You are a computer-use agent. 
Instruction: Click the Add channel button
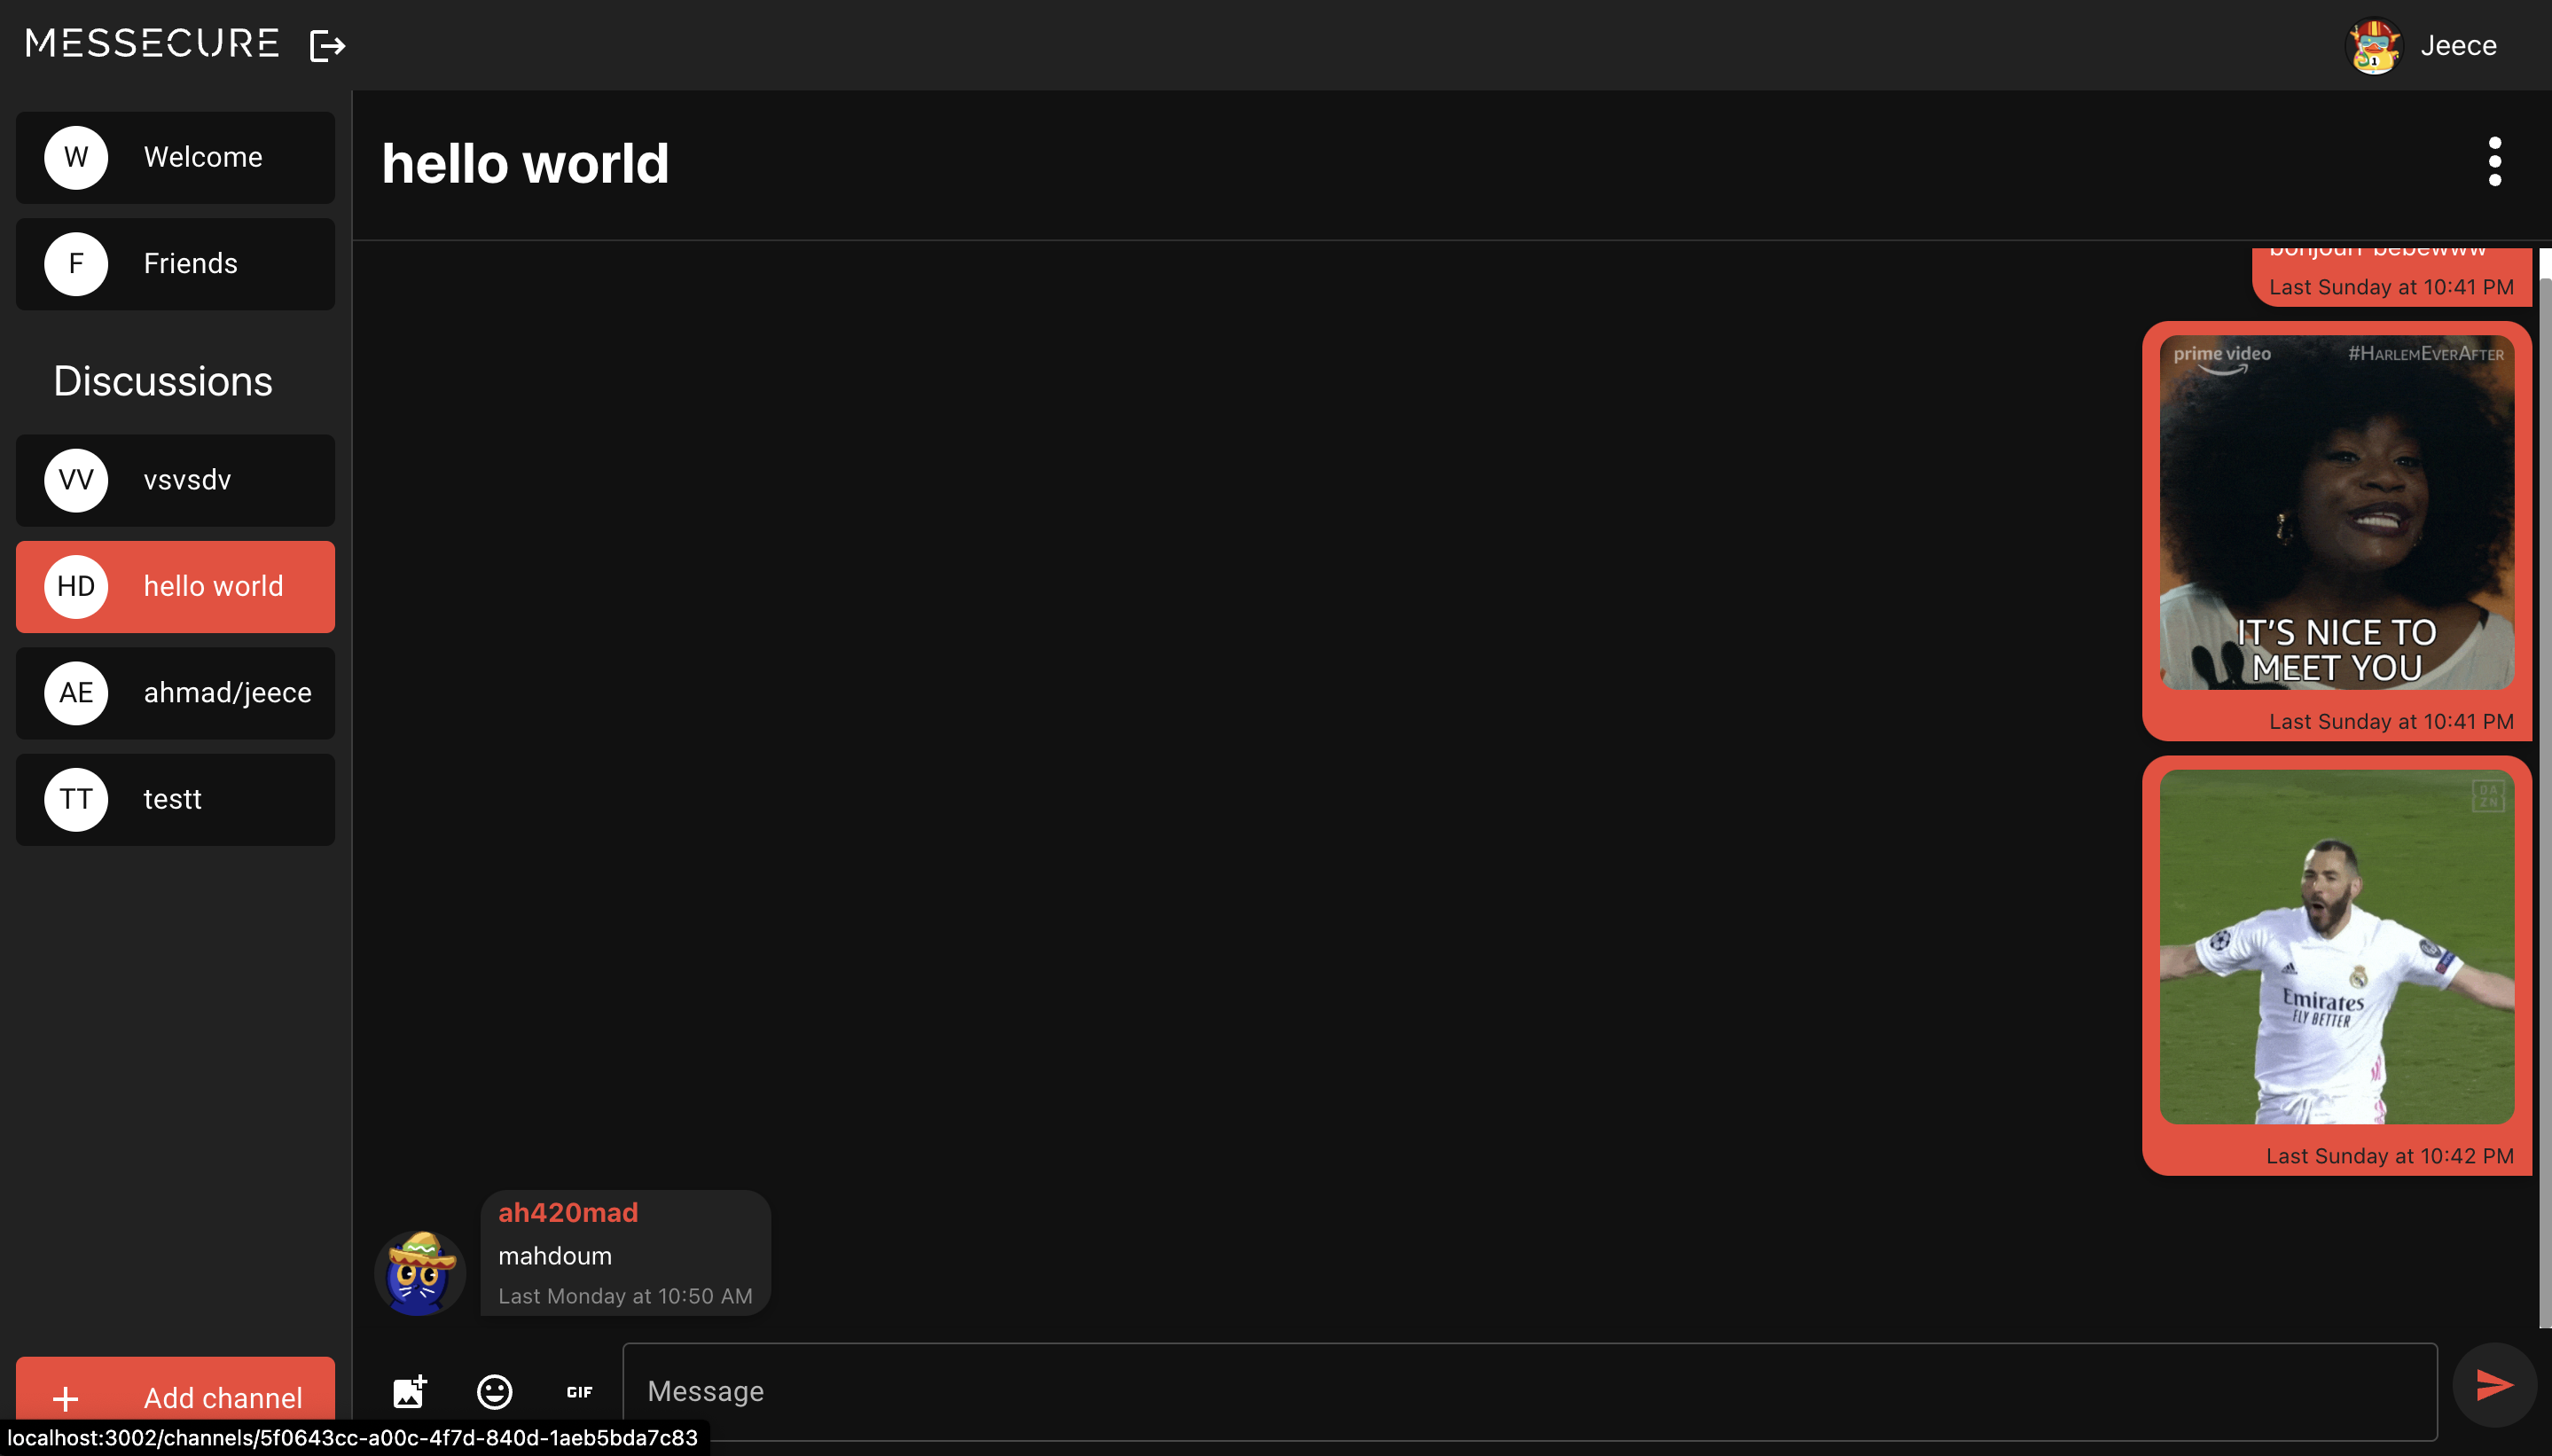(x=222, y=1396)
